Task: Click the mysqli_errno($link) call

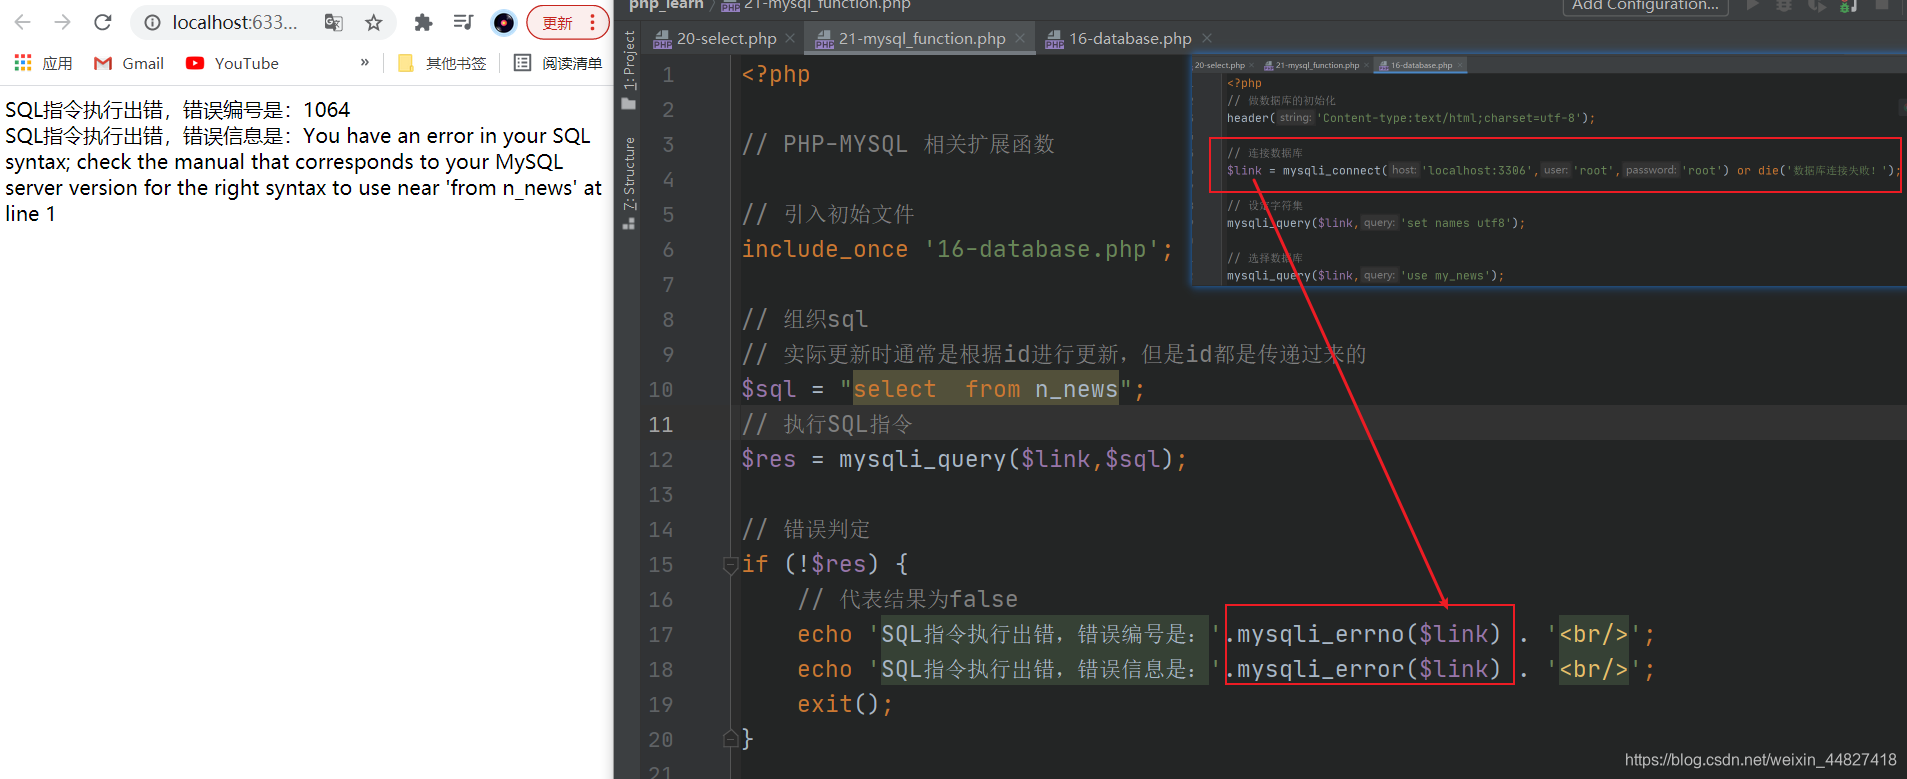Action: click(1369, 634)
